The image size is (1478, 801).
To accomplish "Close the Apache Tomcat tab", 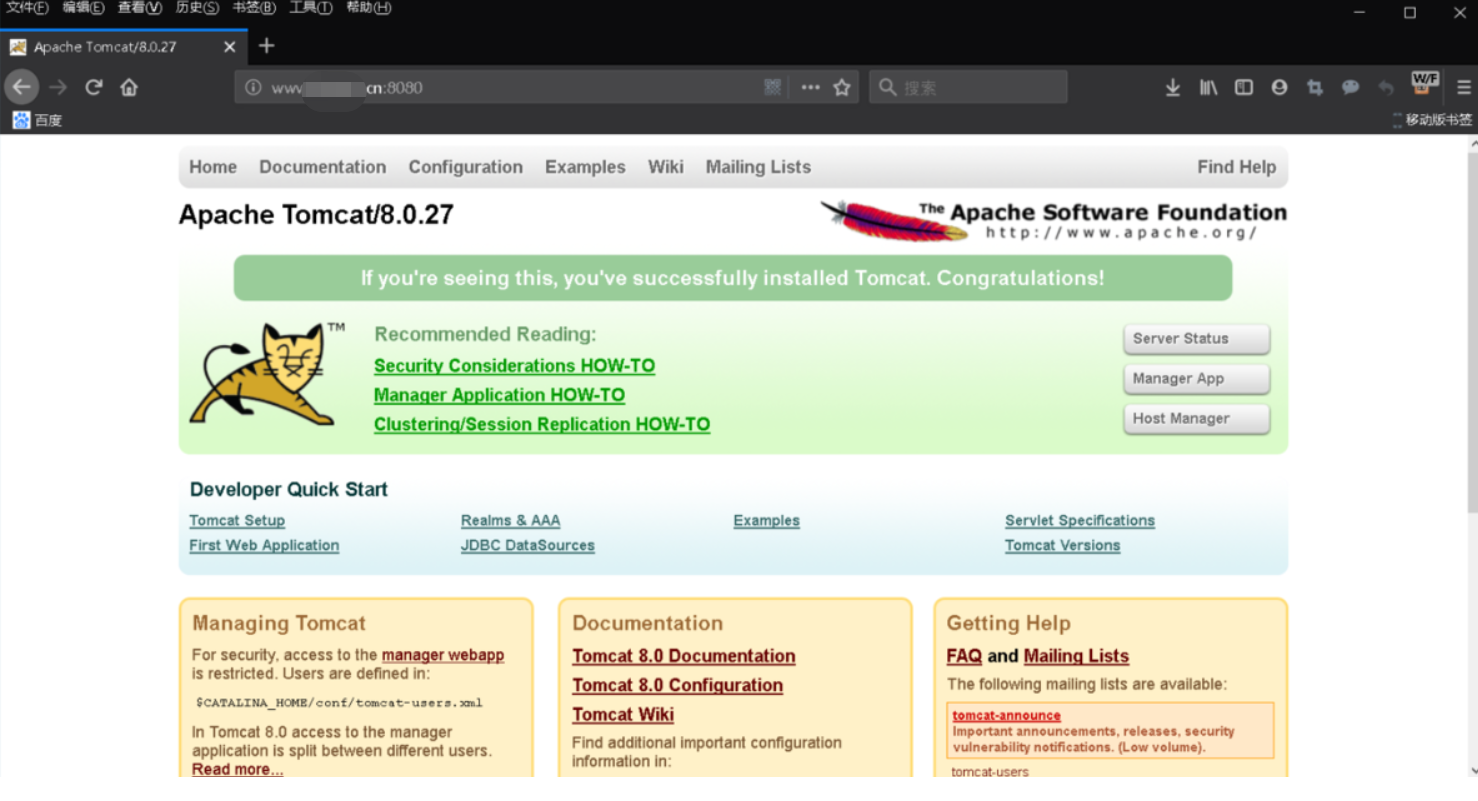I will click(229, 47).
